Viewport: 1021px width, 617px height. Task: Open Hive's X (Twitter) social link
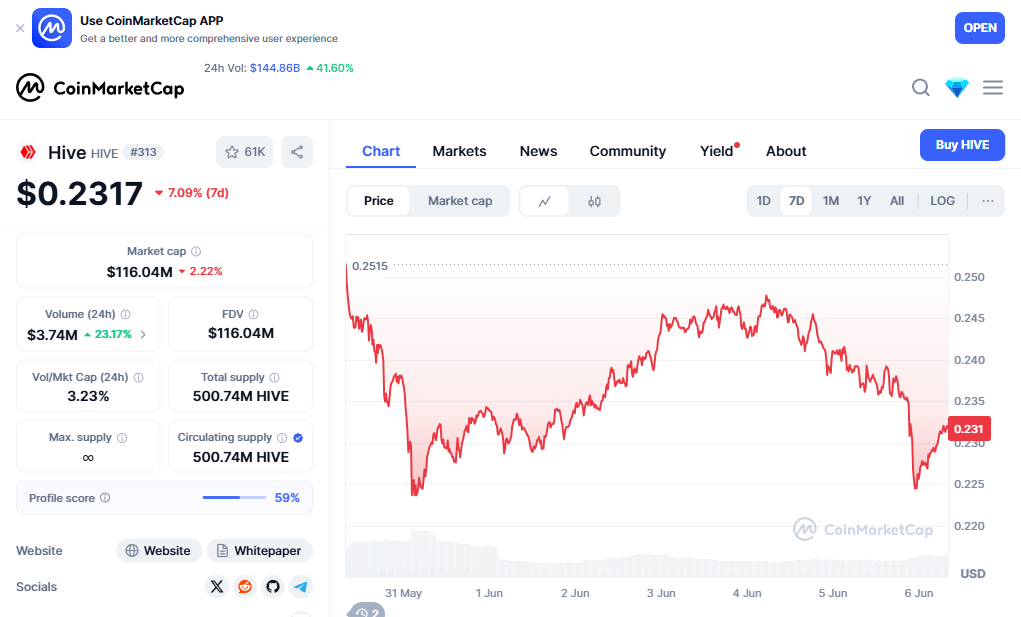tap(217, 587)
